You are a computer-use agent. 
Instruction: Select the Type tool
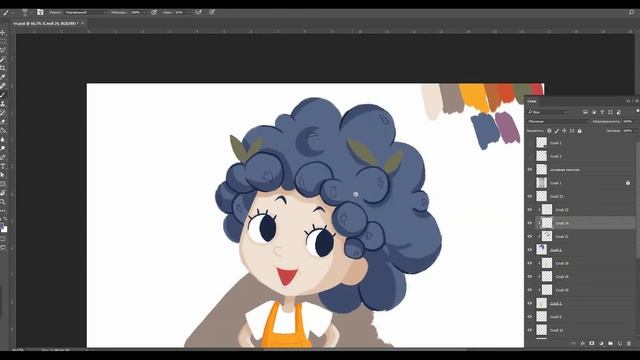click(x=3, y=166)
